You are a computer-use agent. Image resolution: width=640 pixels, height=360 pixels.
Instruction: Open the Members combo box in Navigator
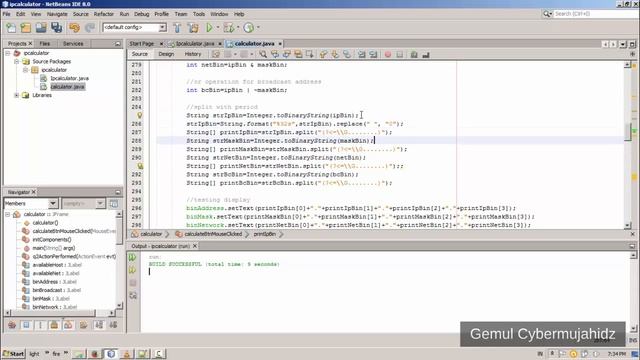click(x=30, y=203)
